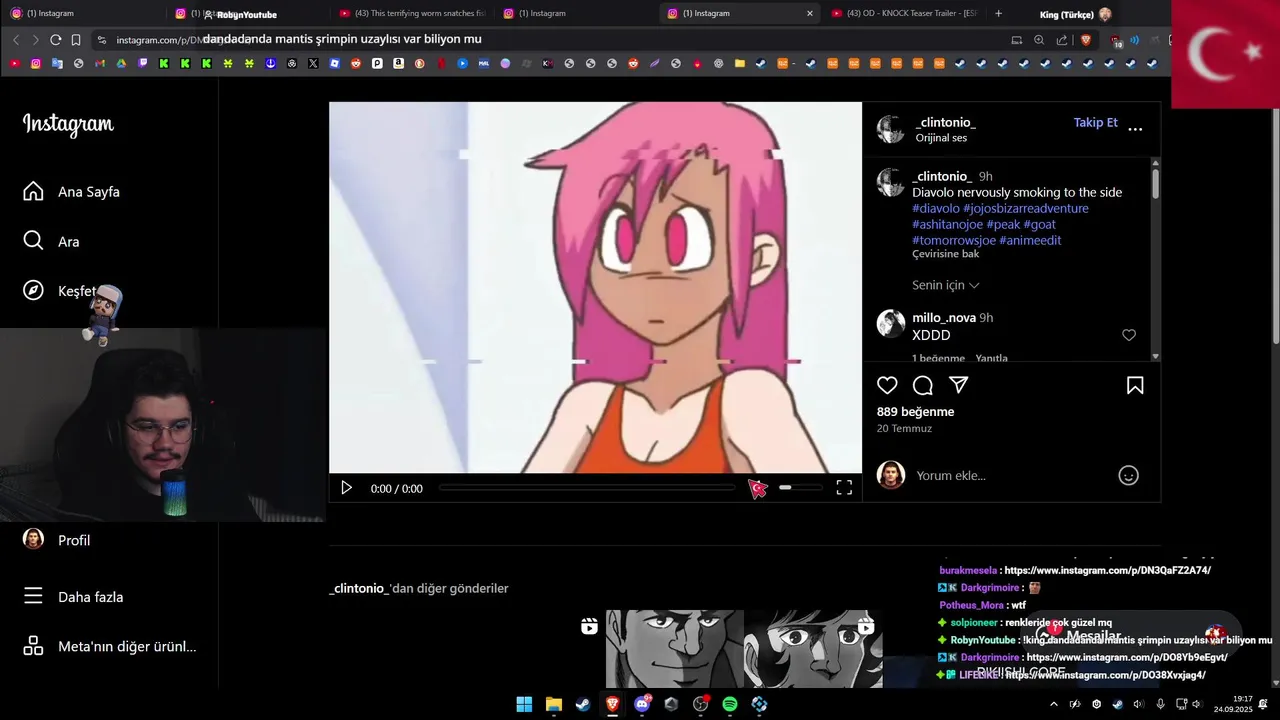Click 889 beğenme likes count

coord(915,411)
